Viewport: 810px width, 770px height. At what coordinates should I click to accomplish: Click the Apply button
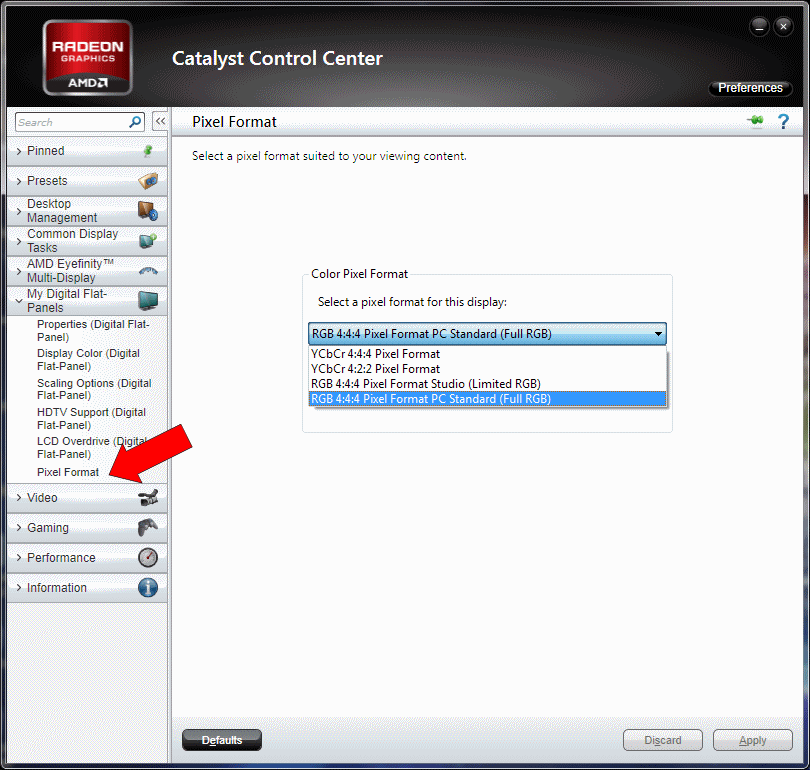click(x=753, y=740)
